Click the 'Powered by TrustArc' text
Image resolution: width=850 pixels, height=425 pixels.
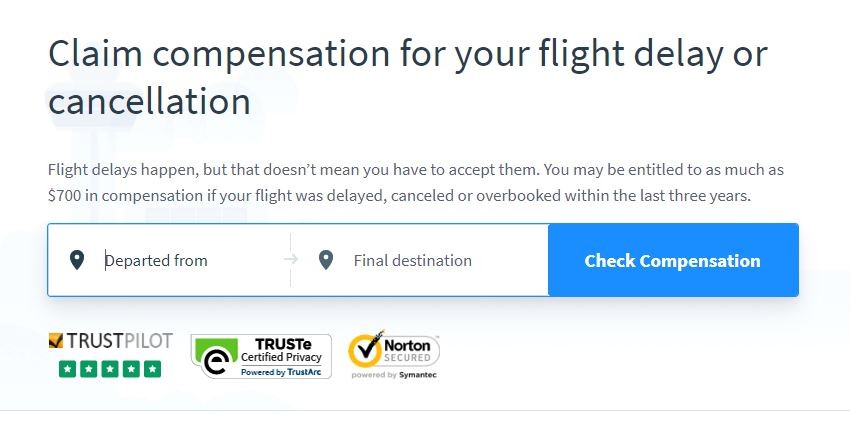pyautogui.click(x=281, y=372)
